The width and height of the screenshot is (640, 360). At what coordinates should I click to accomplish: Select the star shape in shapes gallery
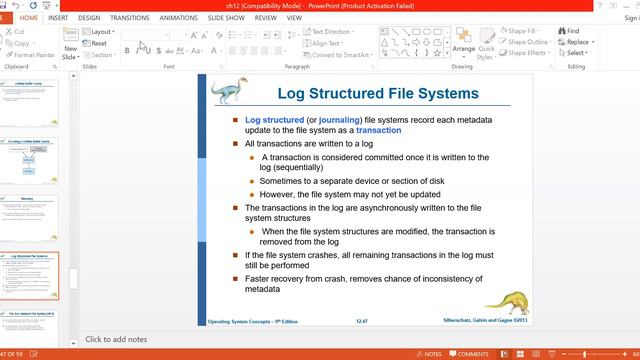point(437,53)
